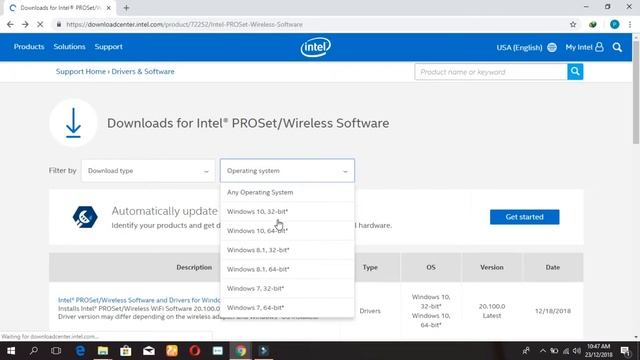Open taskbar search magnifier
Screen dimensions: 640x360
(34, 351)
